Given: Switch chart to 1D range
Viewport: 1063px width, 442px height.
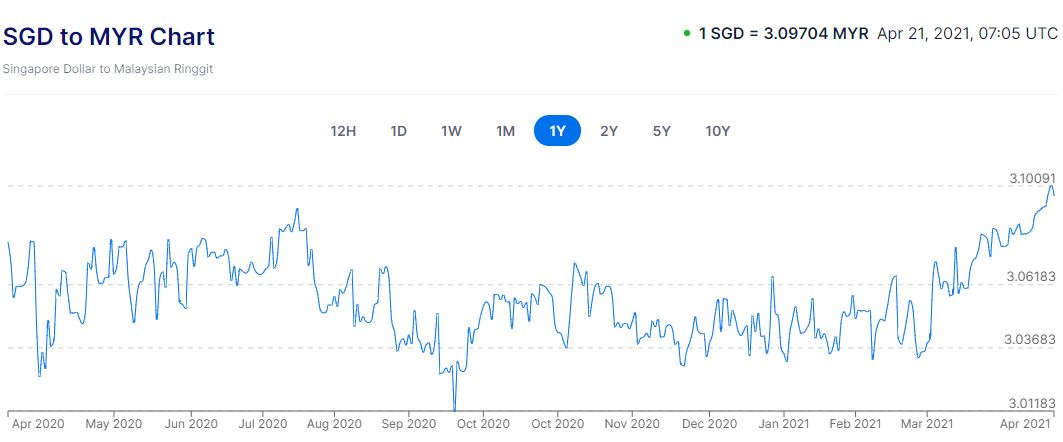Looking at the screenshot, I should 398,131.
